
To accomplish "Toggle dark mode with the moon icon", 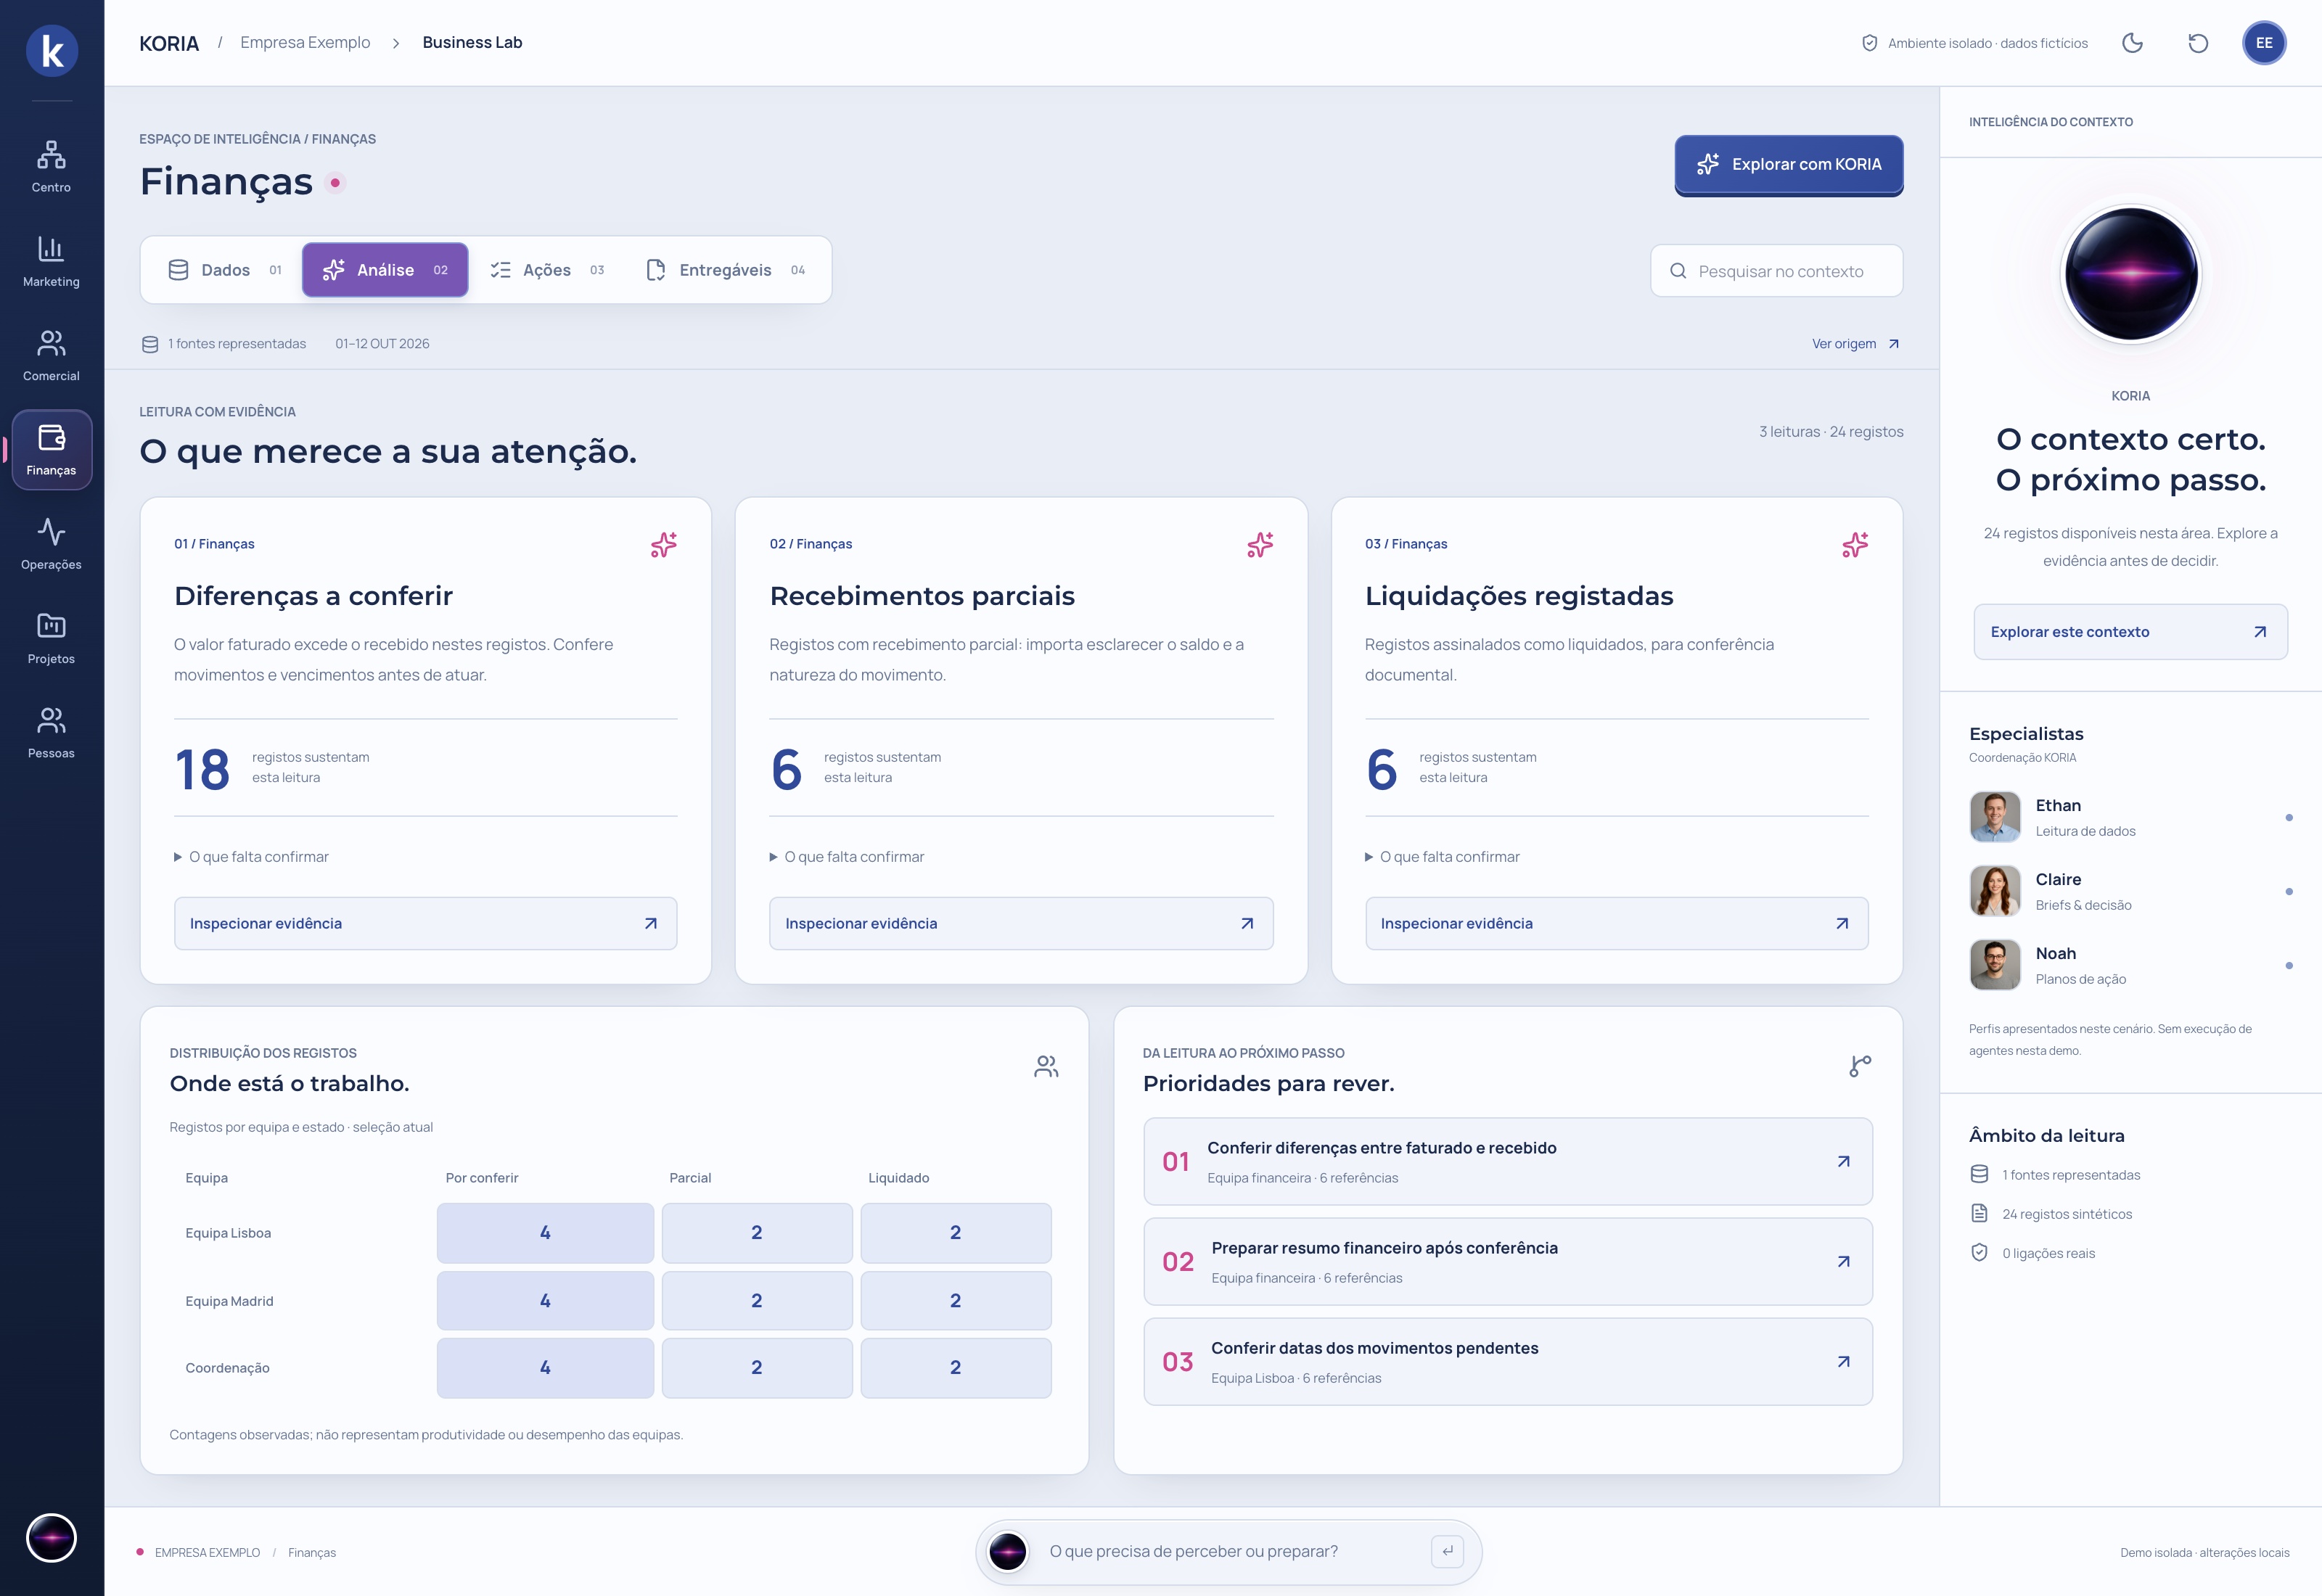I will click(2132, 43).
